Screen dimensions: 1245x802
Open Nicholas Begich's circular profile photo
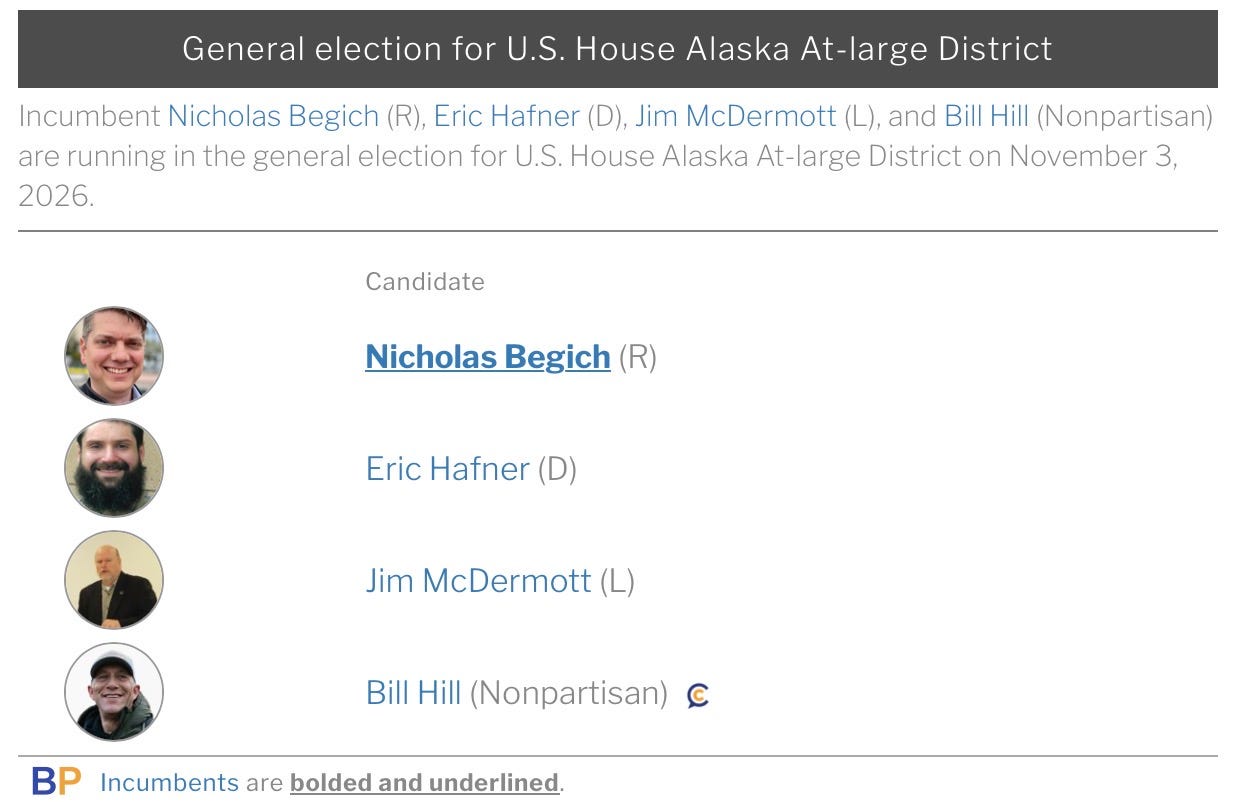coord(114,356)
